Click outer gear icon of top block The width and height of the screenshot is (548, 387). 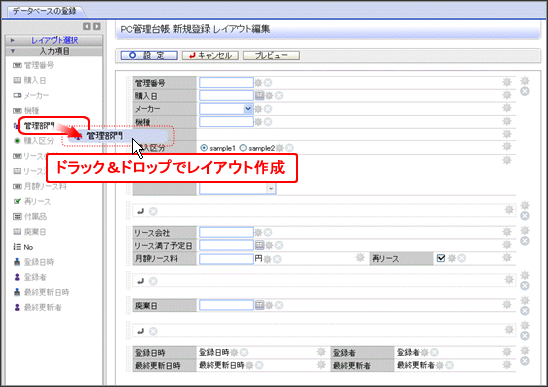[x=525, y=81]
